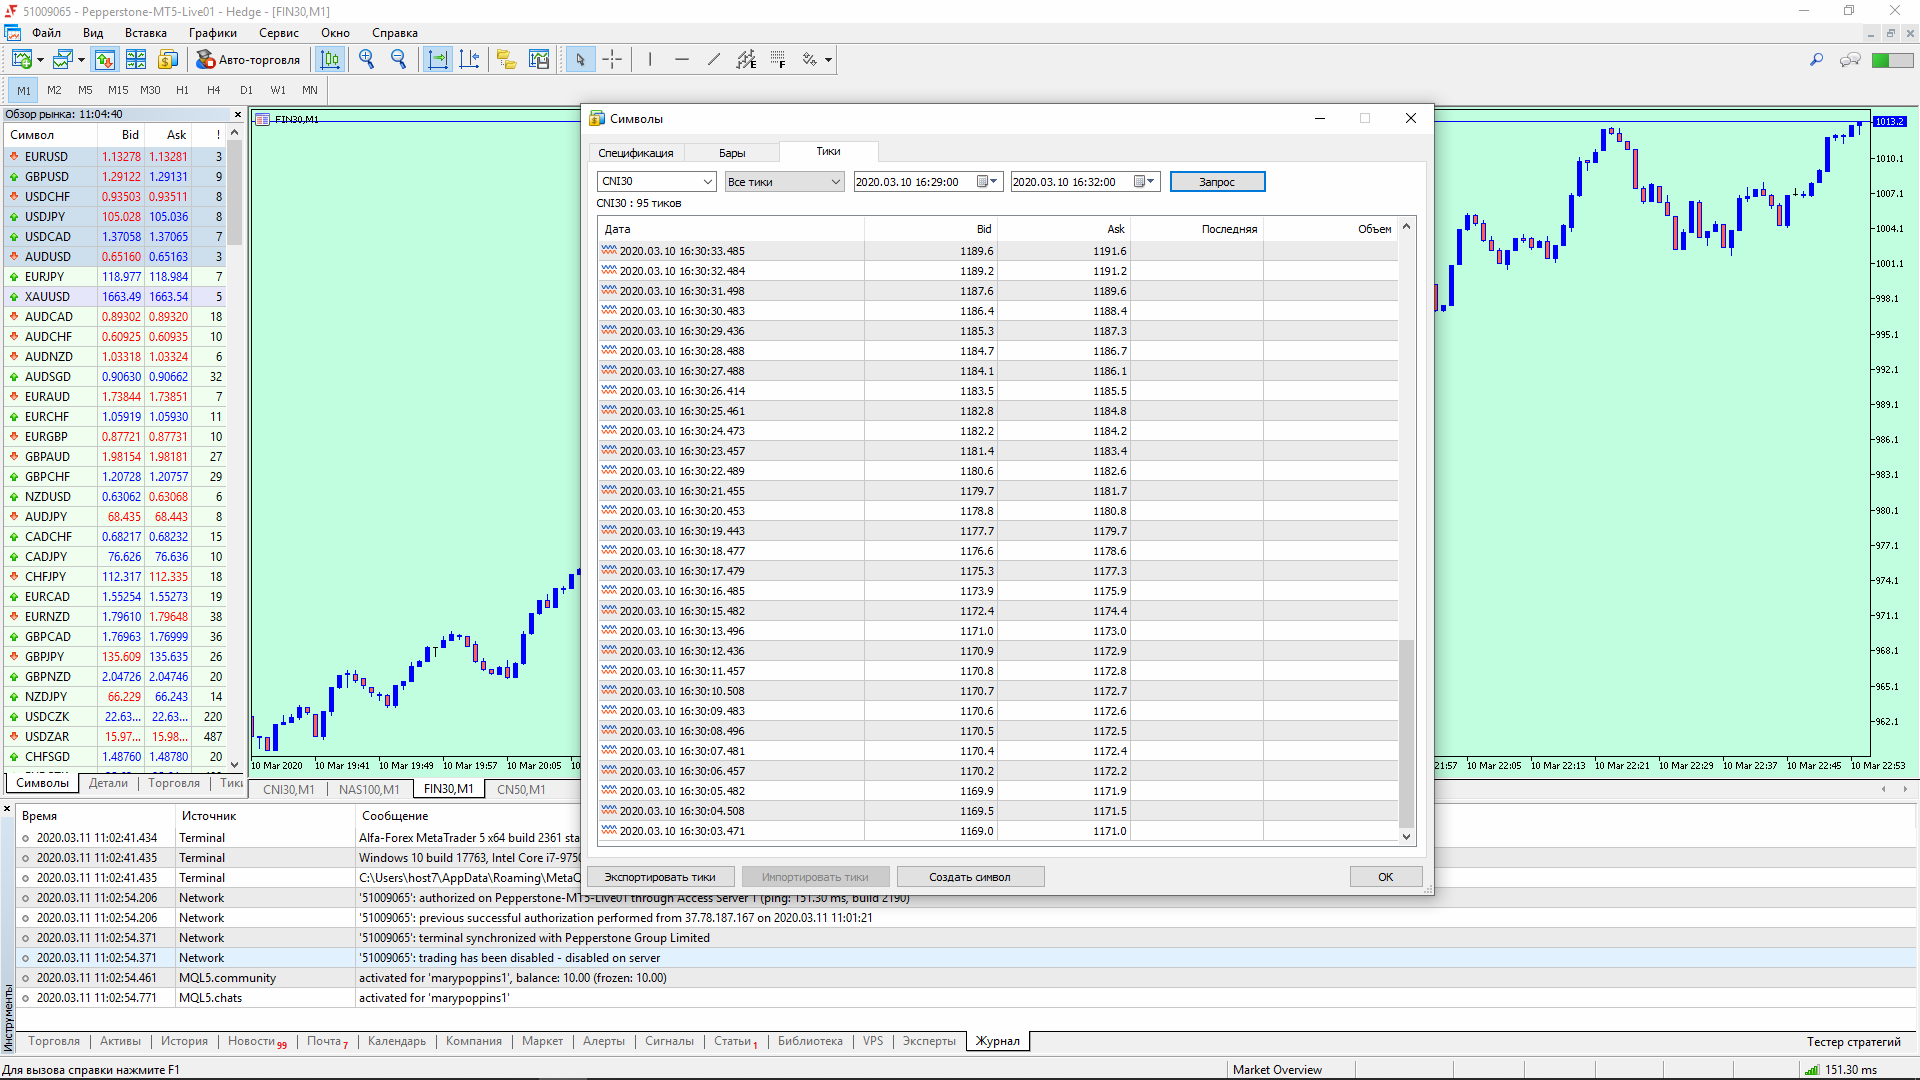1920x1080 pixels.
Task: Toggle chart shift from right edge
Action: point(469,60)
